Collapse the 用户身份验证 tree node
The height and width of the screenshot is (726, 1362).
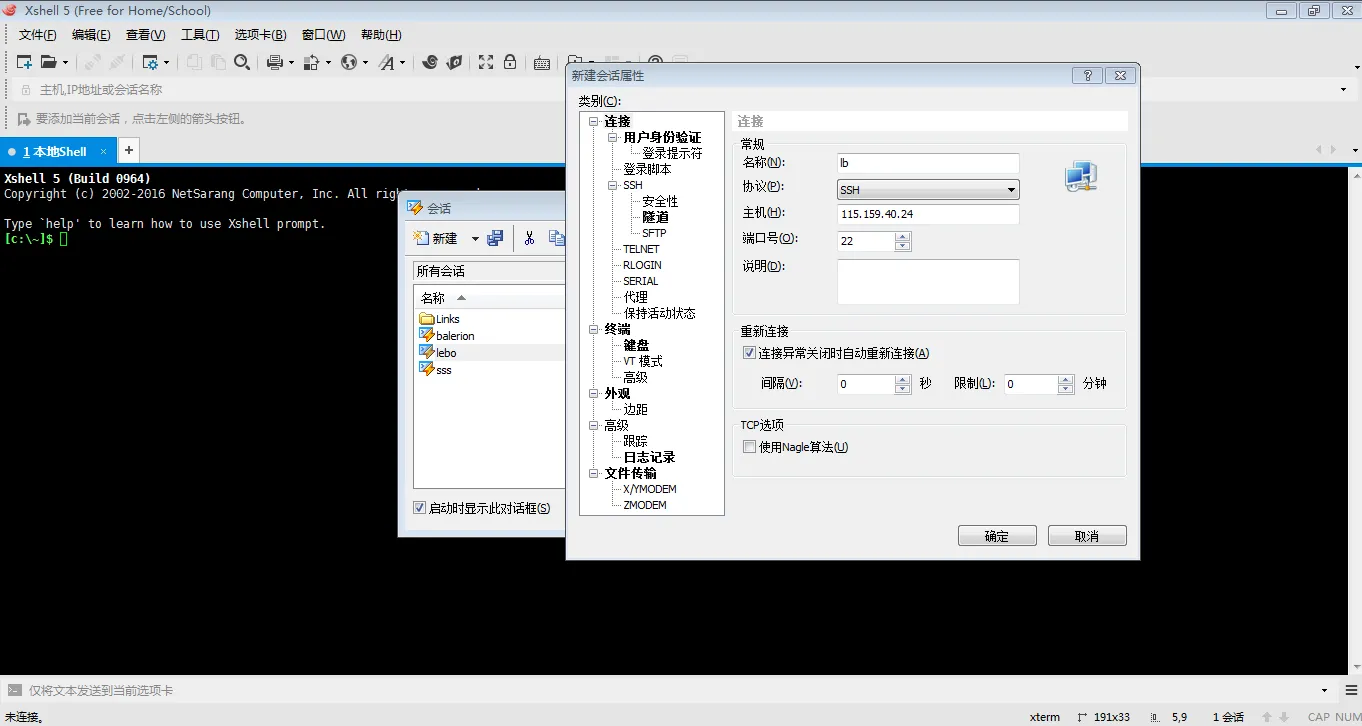tap(613, 137)
